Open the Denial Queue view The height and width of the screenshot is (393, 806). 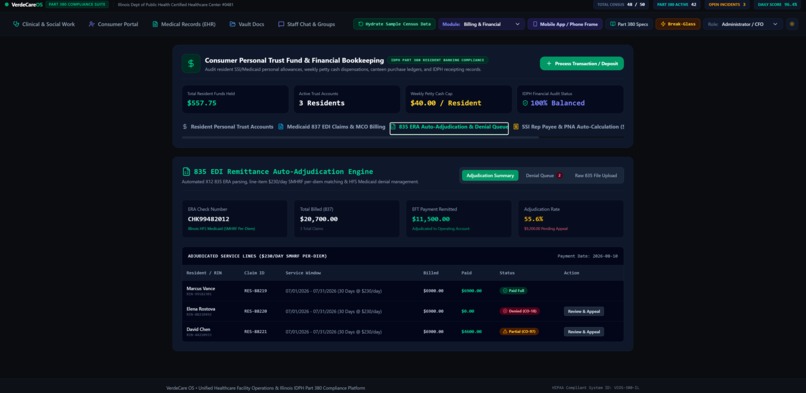click(544, 176)
